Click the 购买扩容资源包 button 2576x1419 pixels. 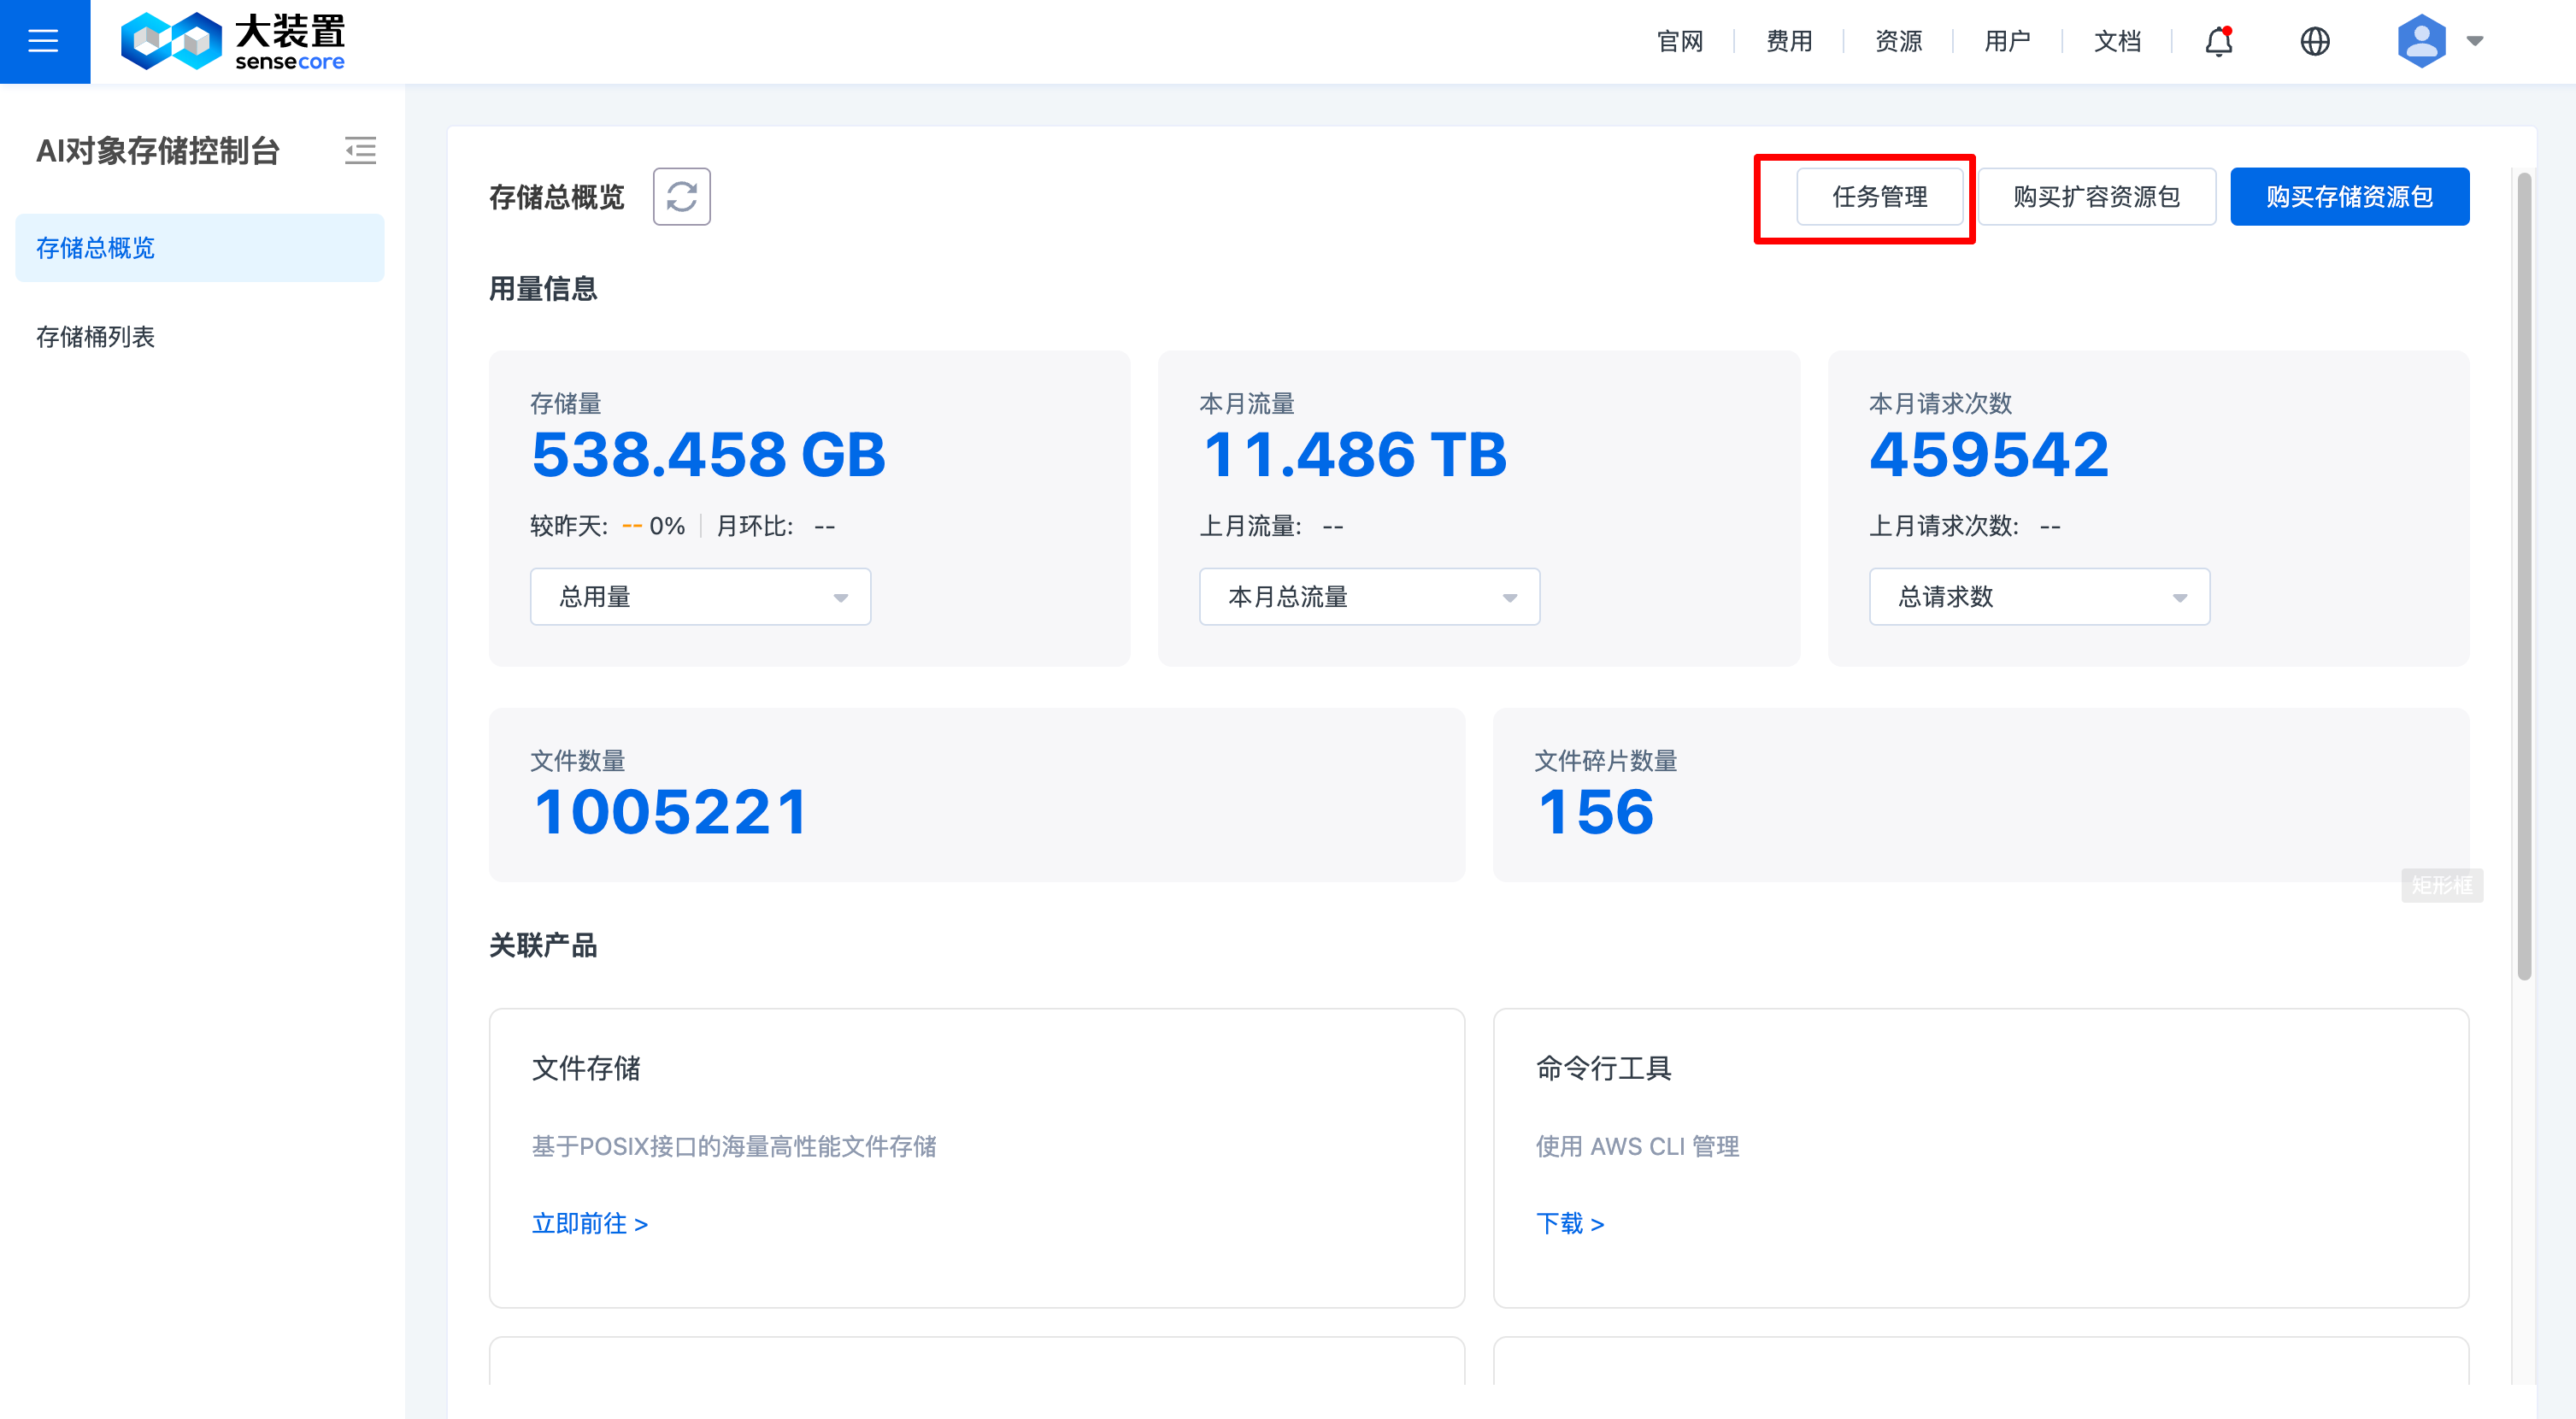(x=2096, y=197)
